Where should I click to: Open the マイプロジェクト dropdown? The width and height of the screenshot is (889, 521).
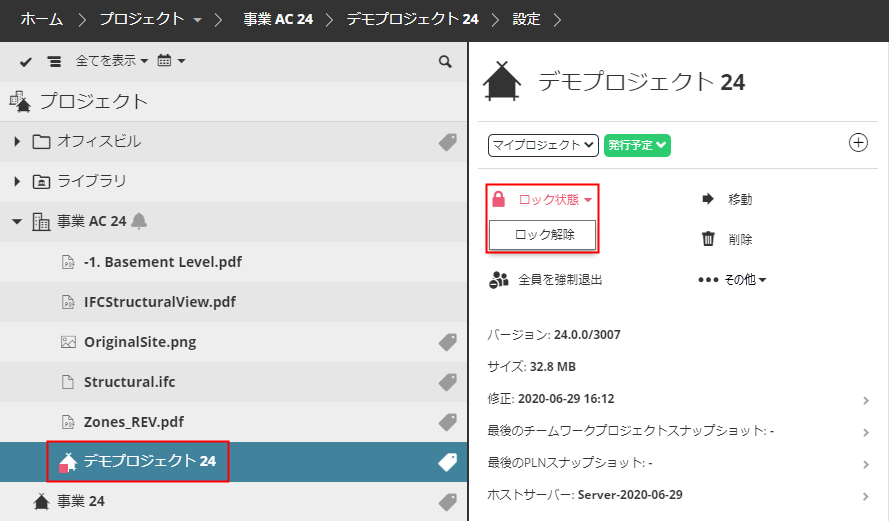point(543,145)
